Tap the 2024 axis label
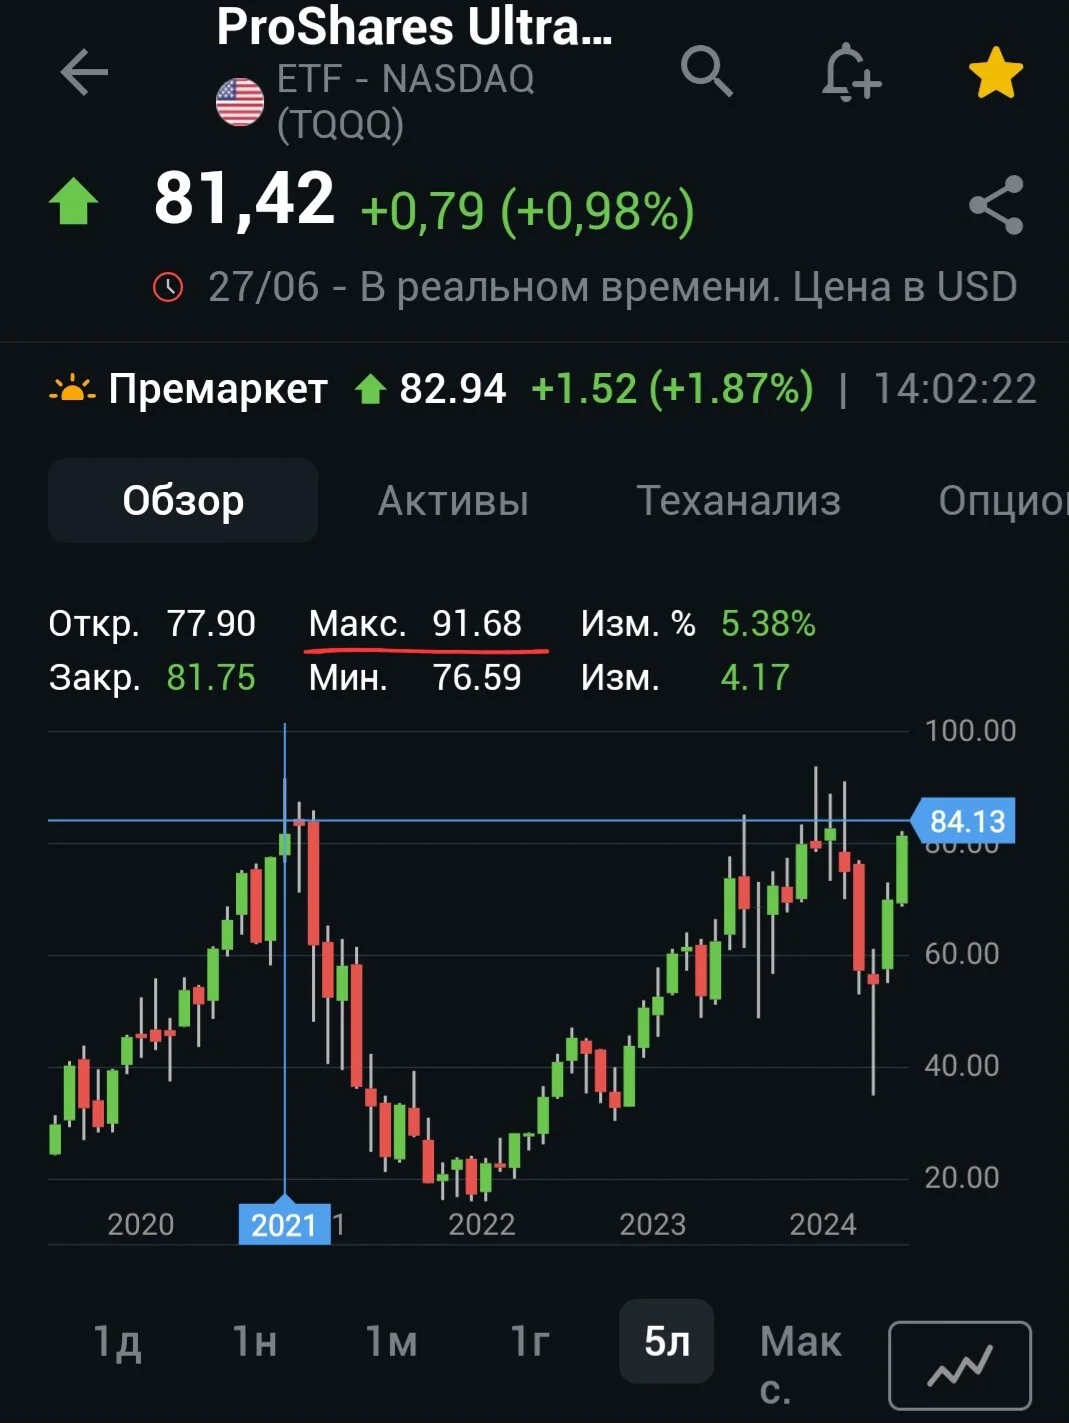1069x1423 pixels. 823,1224
